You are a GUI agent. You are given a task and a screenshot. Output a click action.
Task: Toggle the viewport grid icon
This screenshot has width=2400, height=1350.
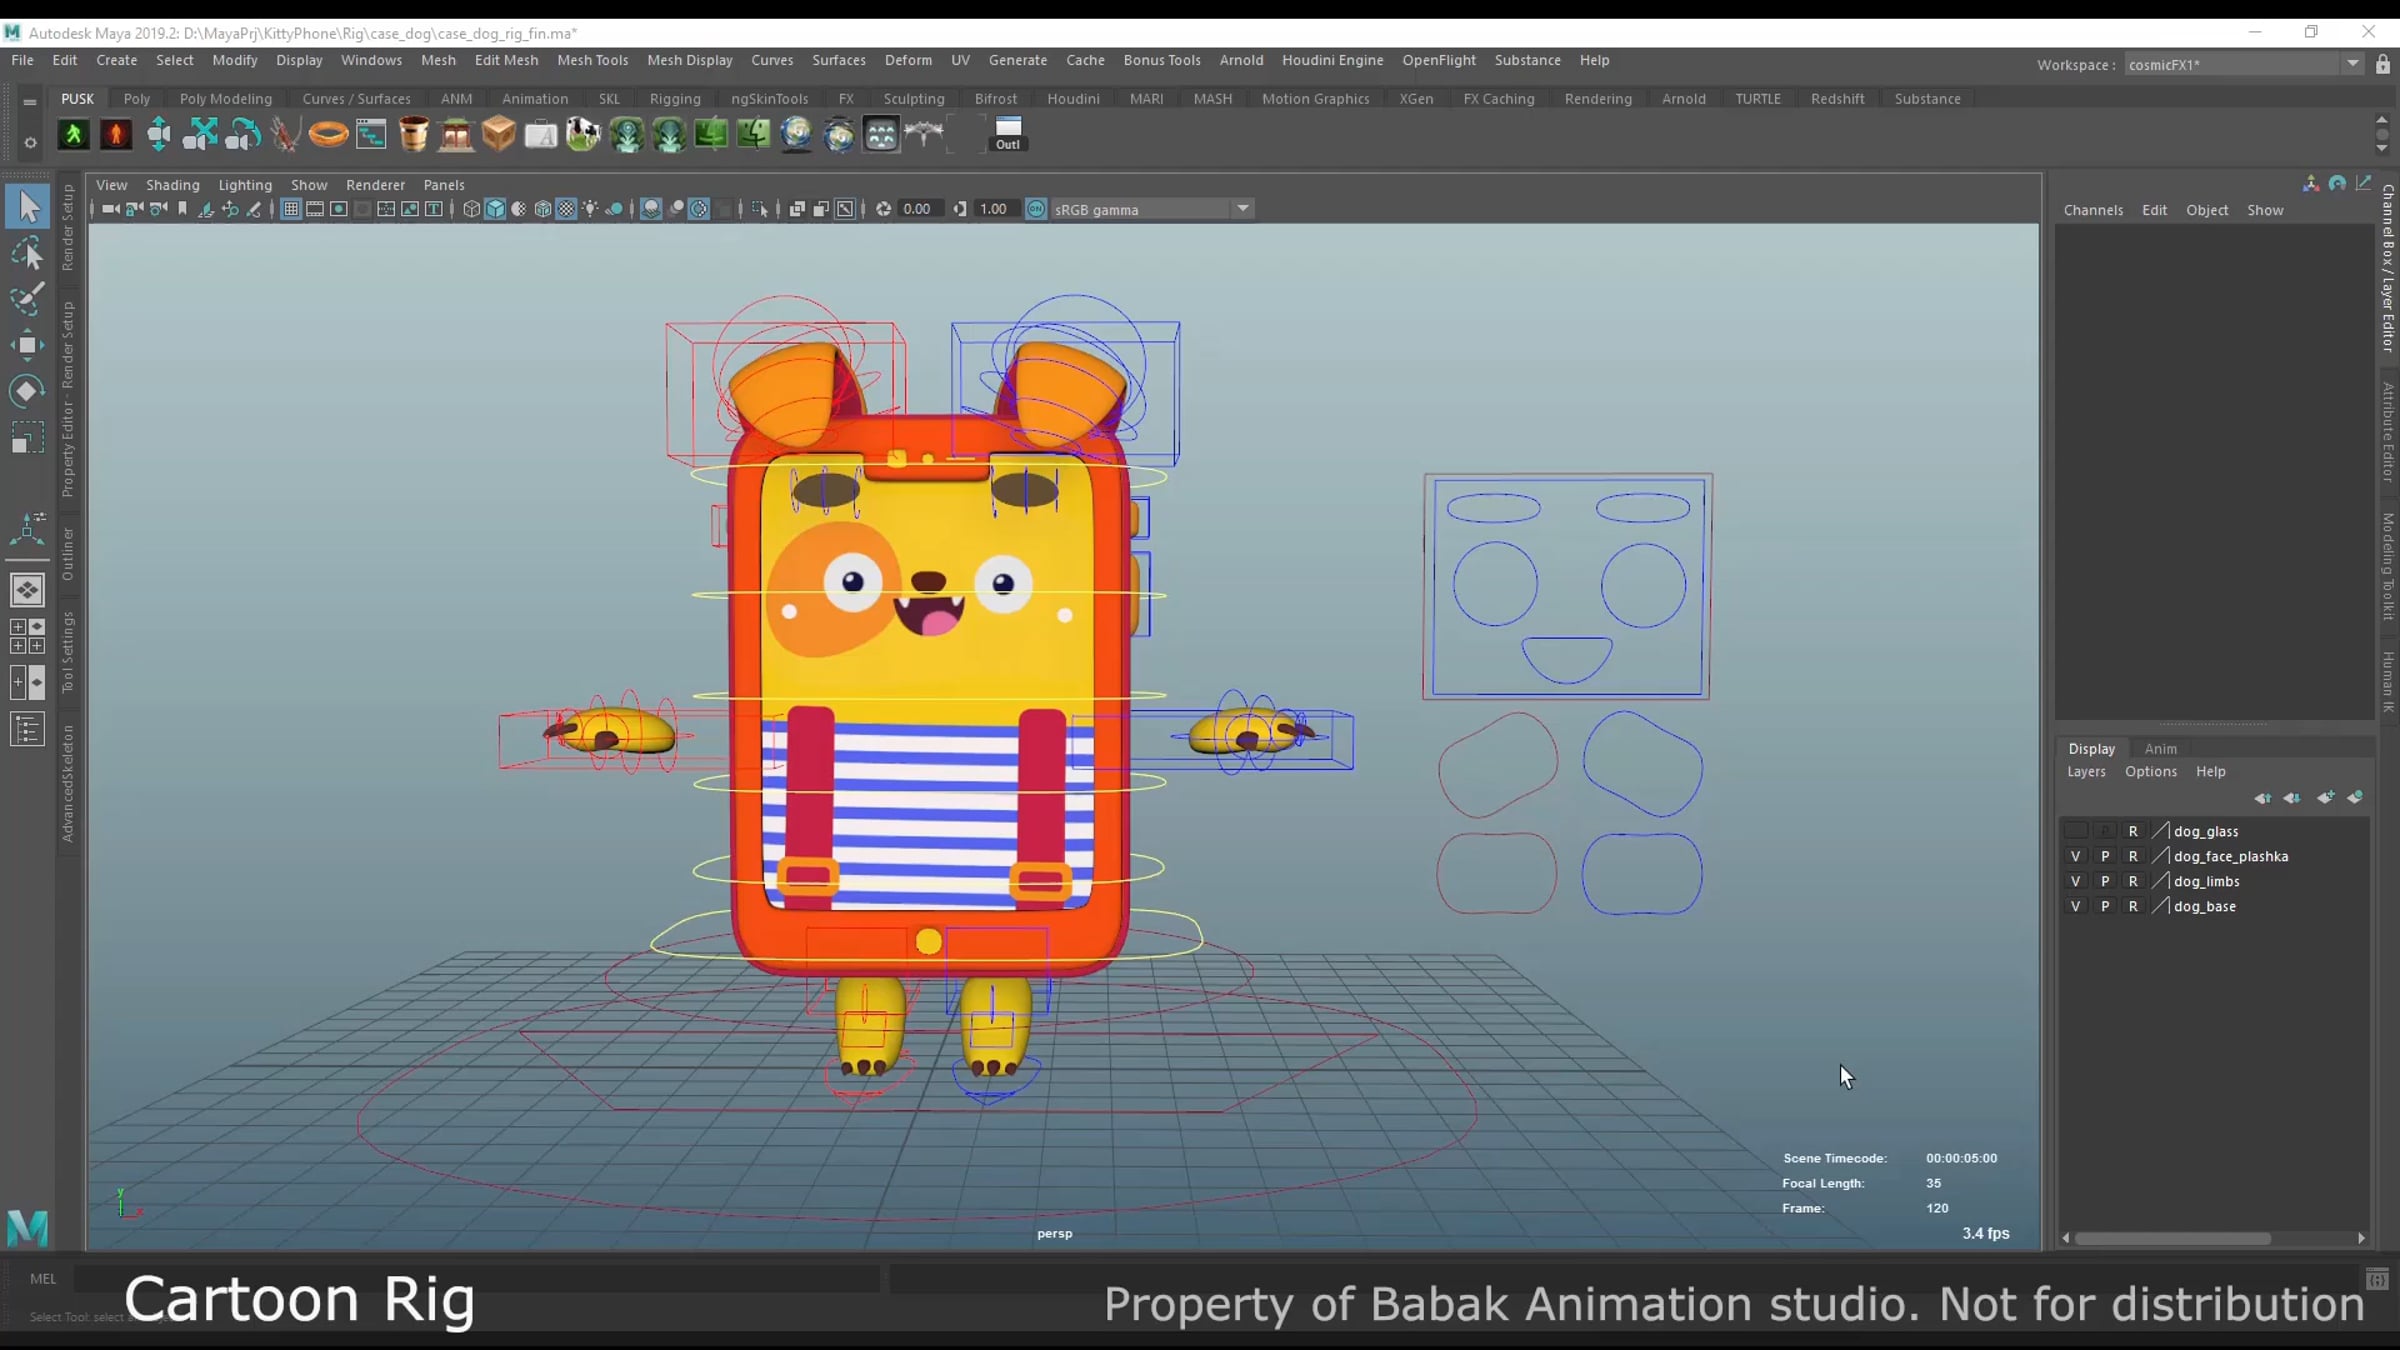click(290, 209)
